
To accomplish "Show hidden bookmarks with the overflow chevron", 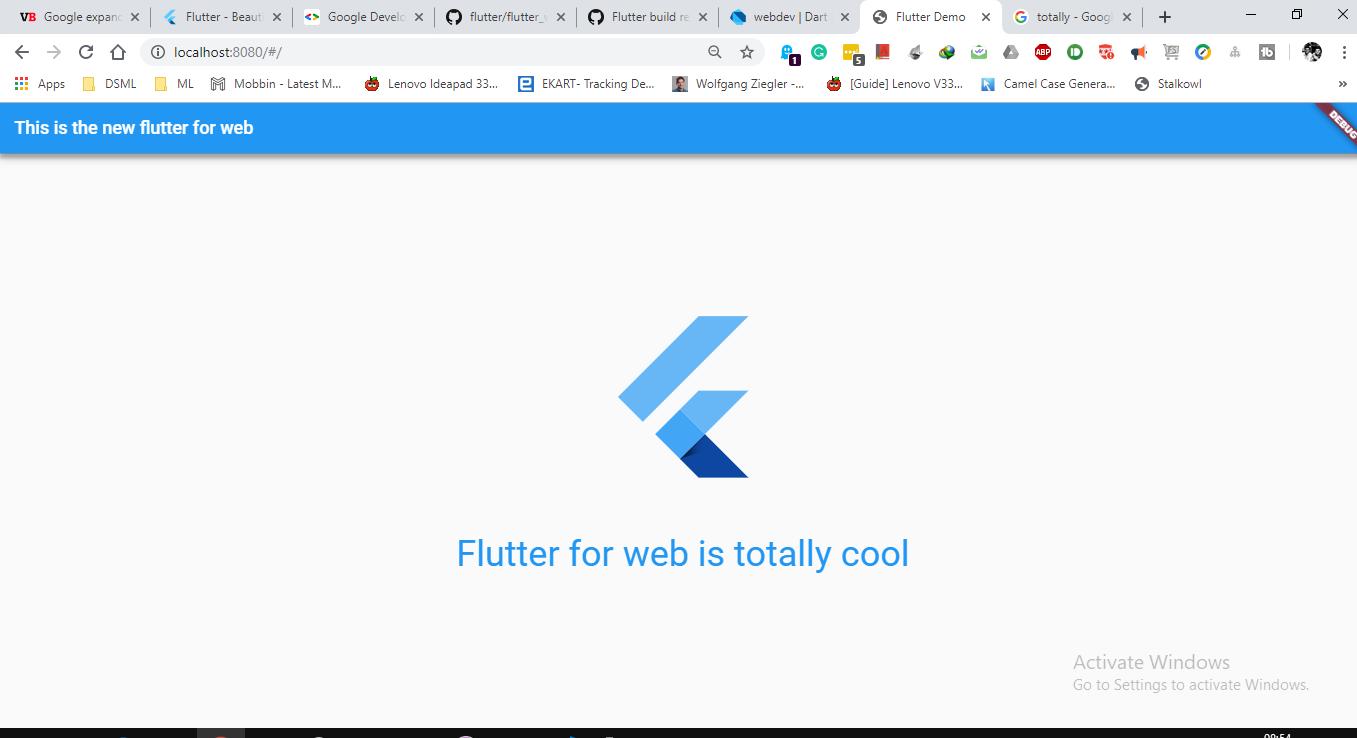I will pyautogui.click(x=1342, y=84).
